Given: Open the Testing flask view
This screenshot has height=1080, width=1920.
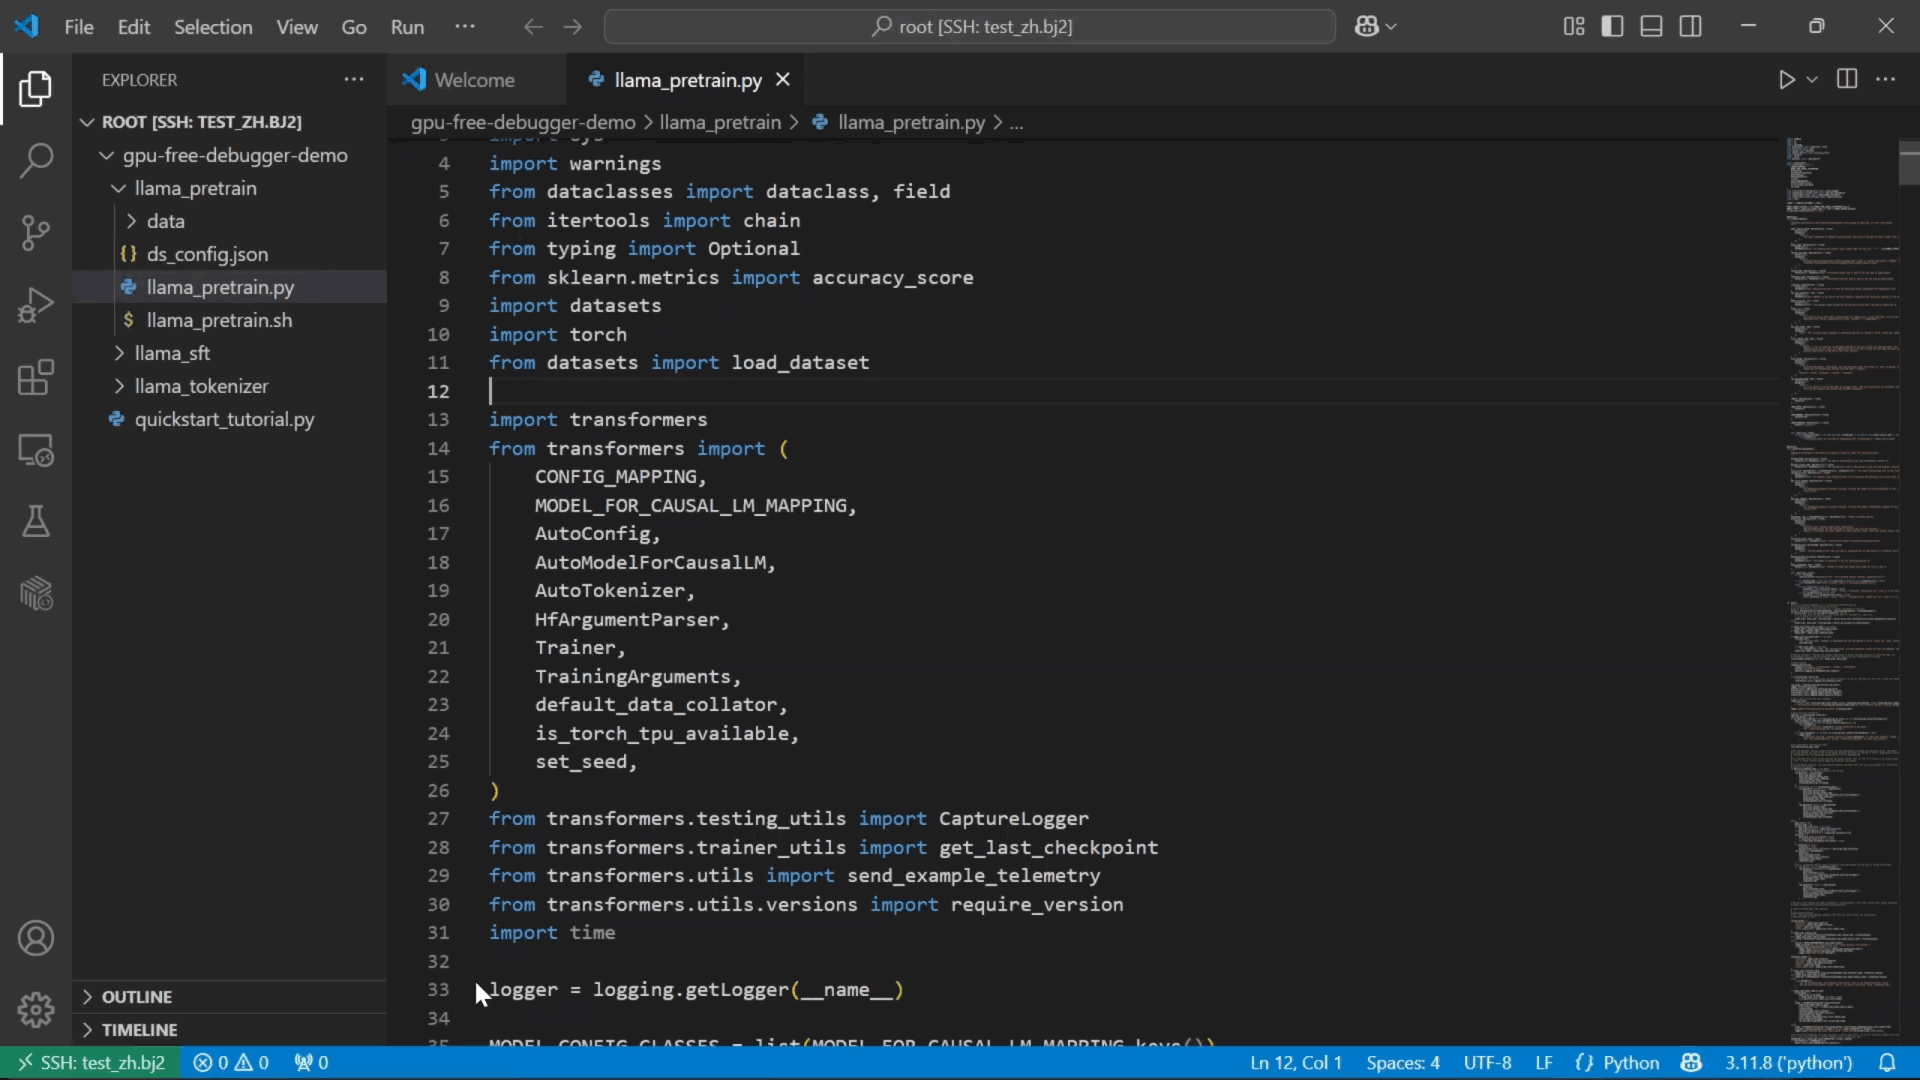Looking at the screenshot, I should tap(36, 521).
